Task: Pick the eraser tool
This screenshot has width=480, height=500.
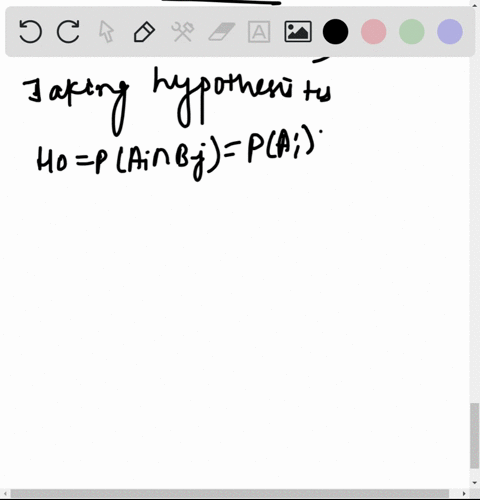Action: (222, 32)
